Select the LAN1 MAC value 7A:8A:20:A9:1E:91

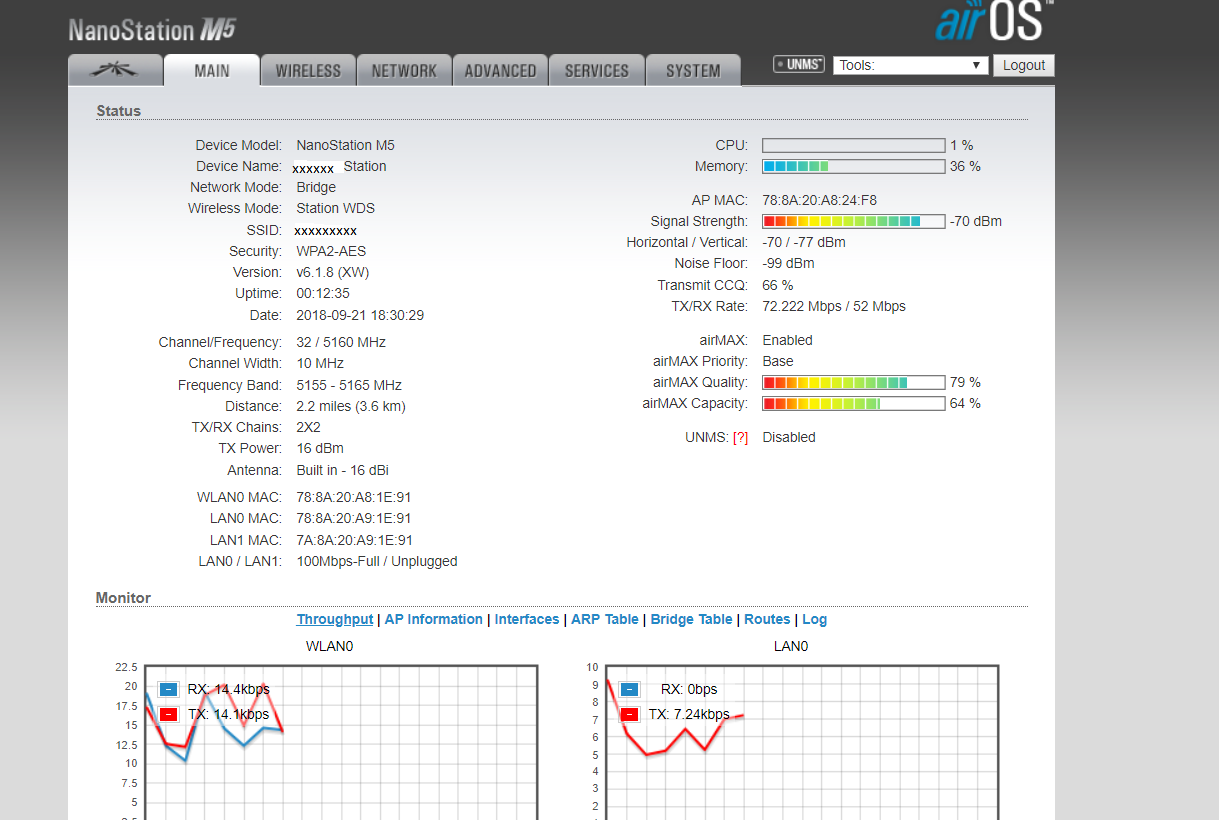(x=354, y=540)
